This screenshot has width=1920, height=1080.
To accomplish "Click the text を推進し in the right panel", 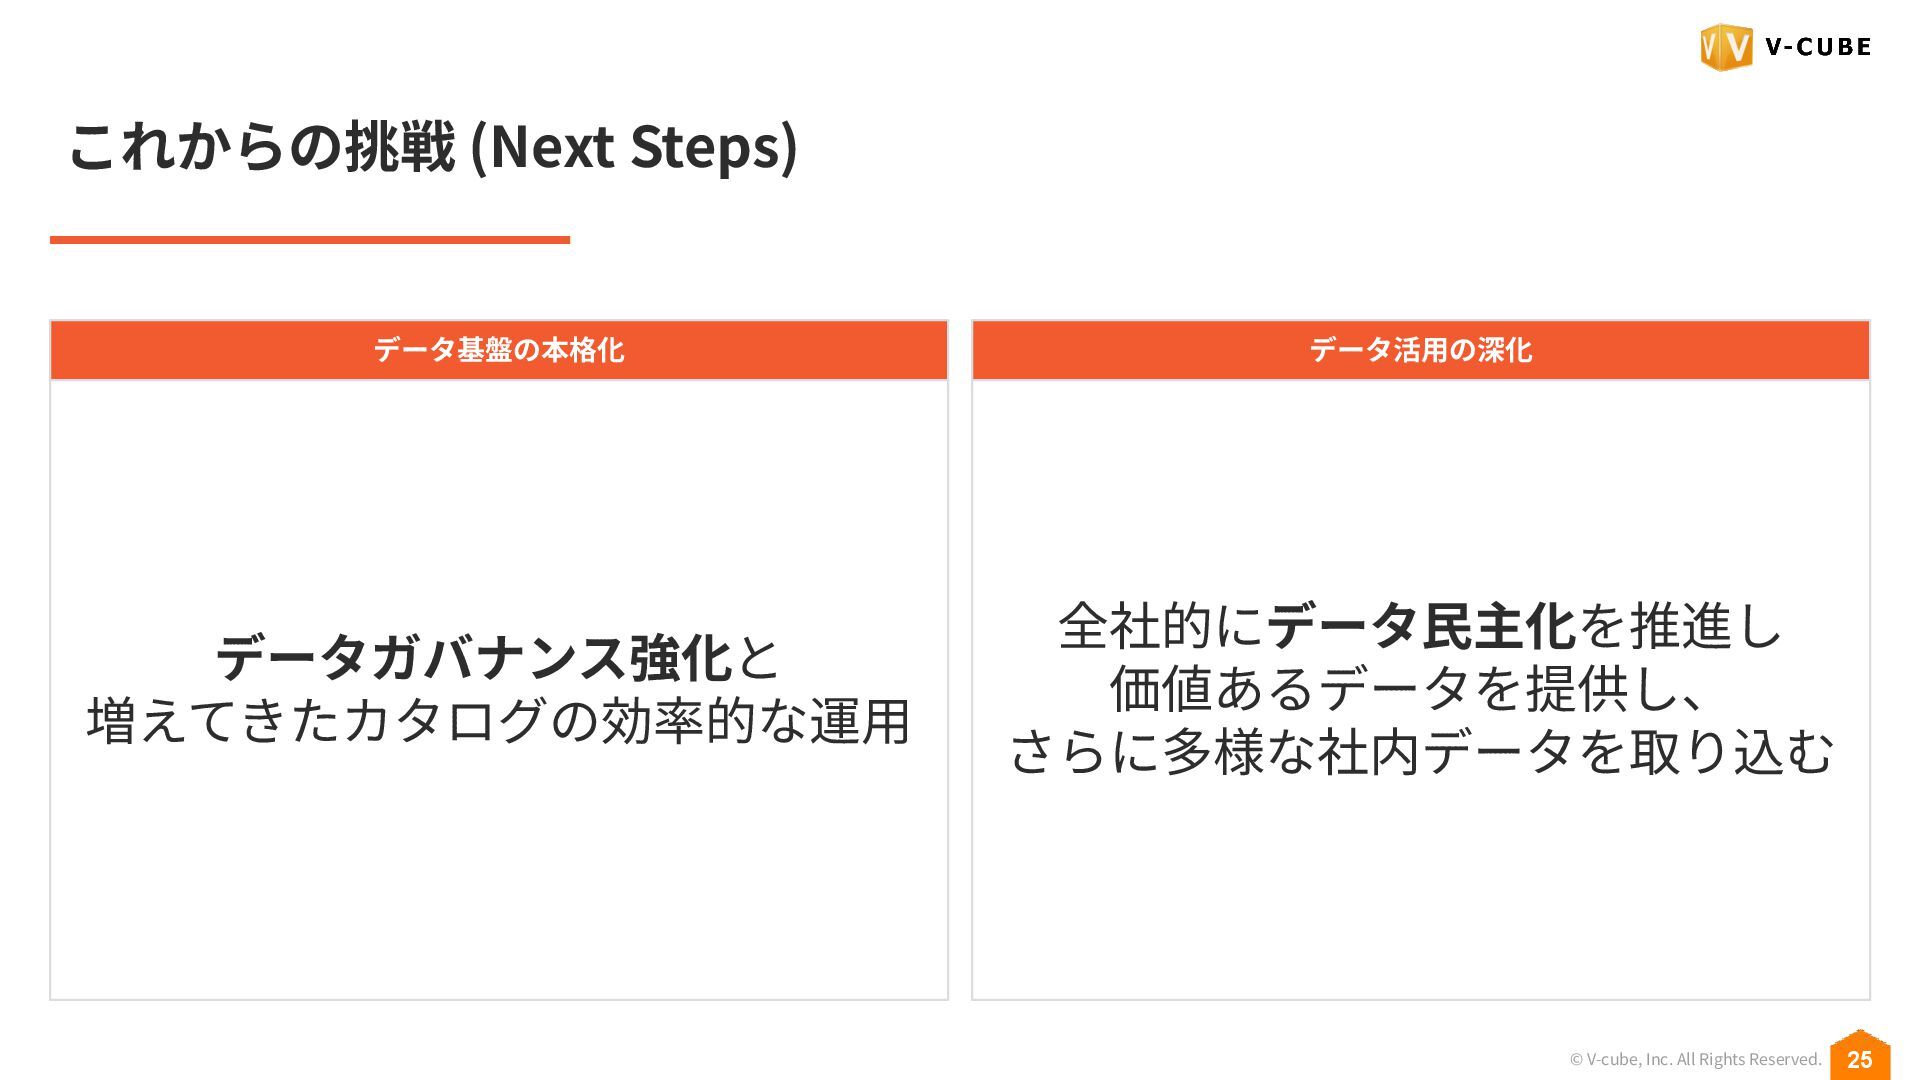I will pyautogui.click(x=1680, y=627).
